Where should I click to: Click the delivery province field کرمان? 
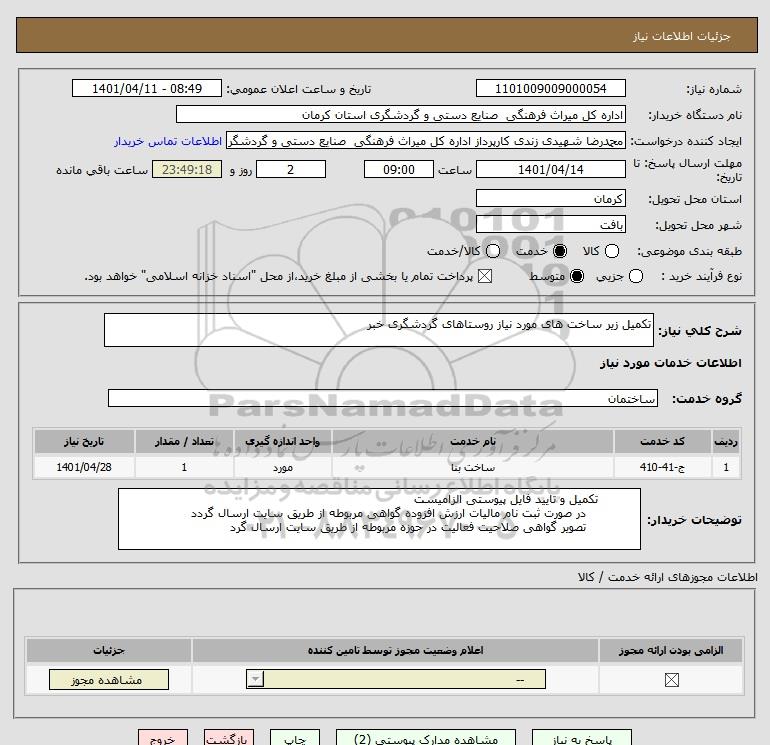coord(550,198)
